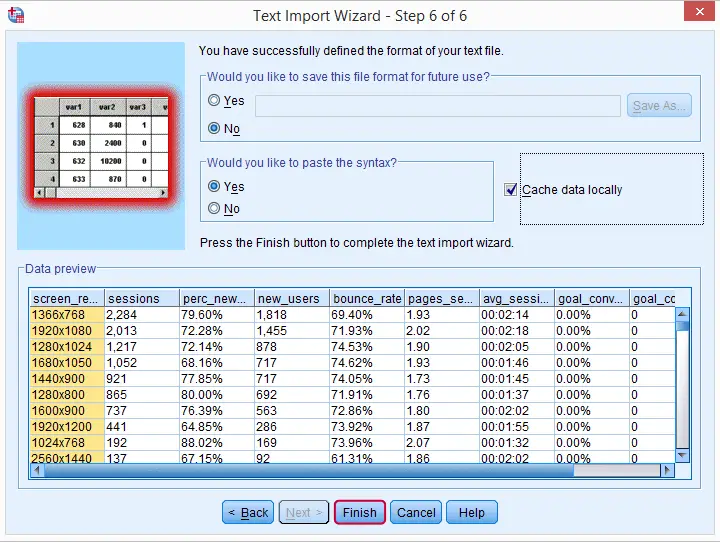This screenshot has height=542, width=720.
Task: Click the data preview horizontal scrollbar thumb
Action: (x=309, y=470)
